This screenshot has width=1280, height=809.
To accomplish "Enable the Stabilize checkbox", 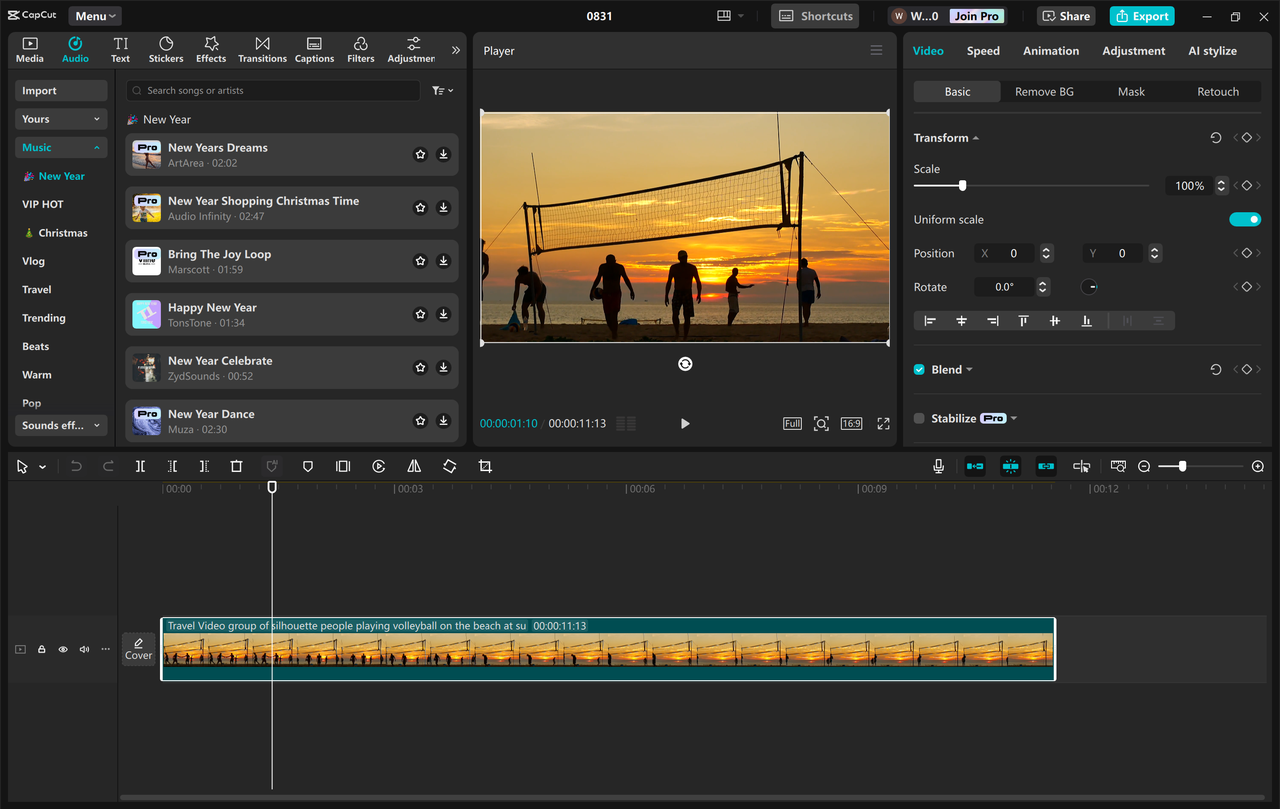I will tap(919, 419).
